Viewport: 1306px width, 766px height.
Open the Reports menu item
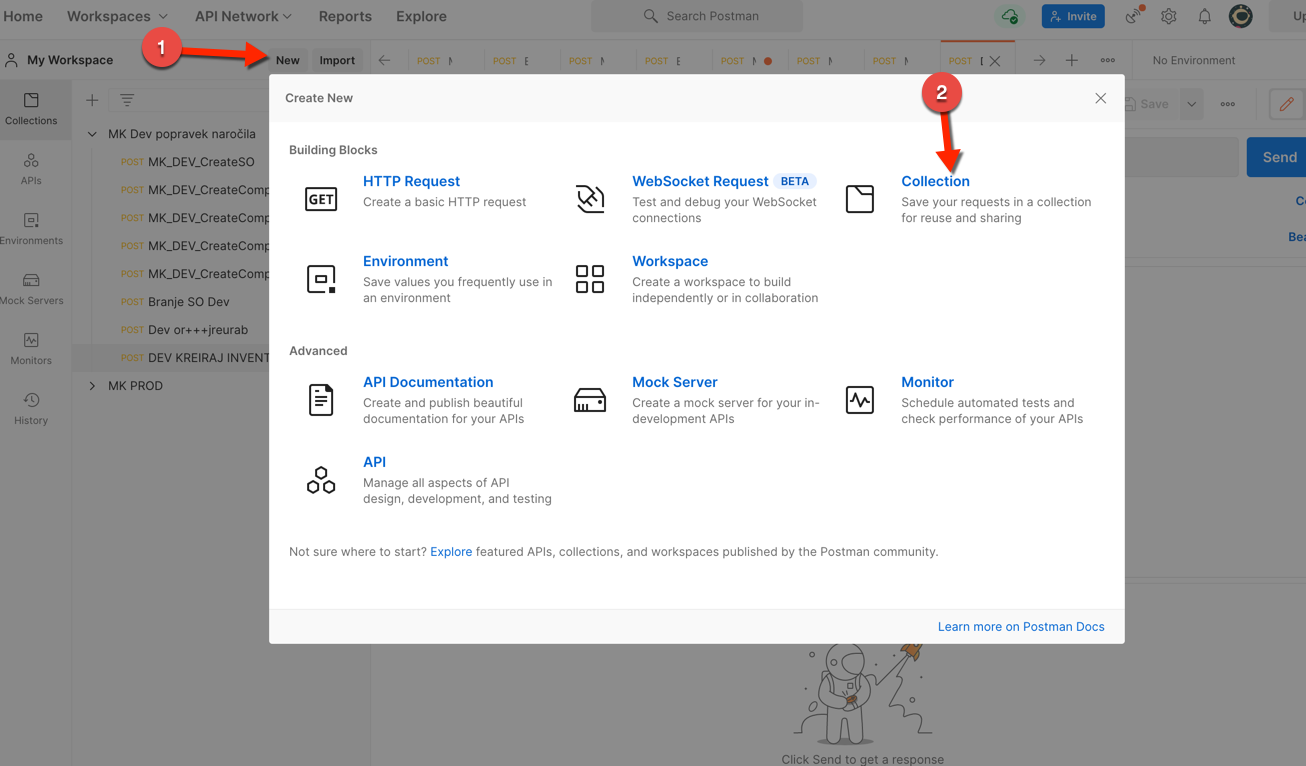pos(345,16)
